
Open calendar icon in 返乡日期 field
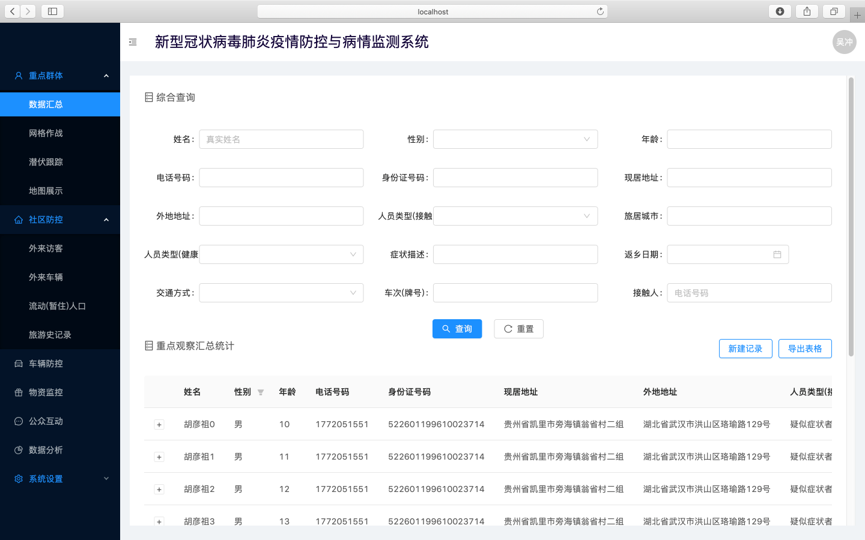point(777,254)
